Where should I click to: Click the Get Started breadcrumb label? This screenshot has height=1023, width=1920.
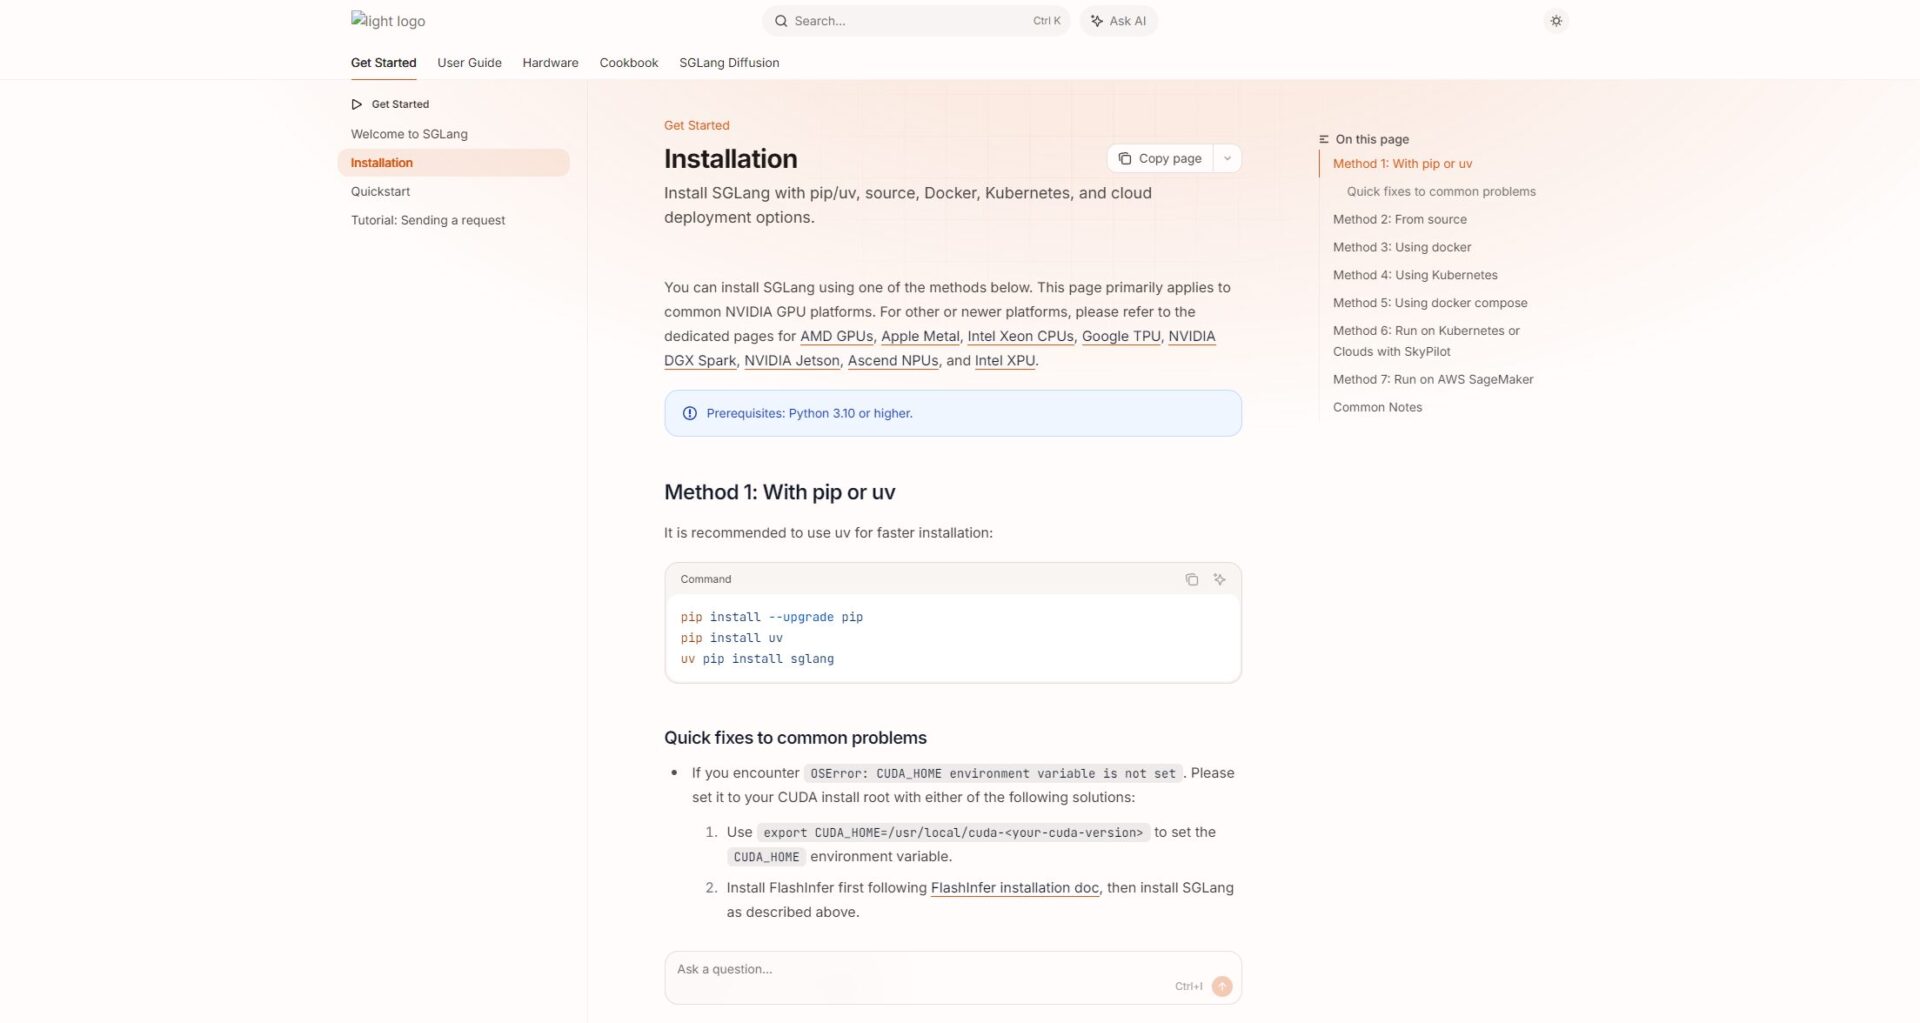point(697,126)
